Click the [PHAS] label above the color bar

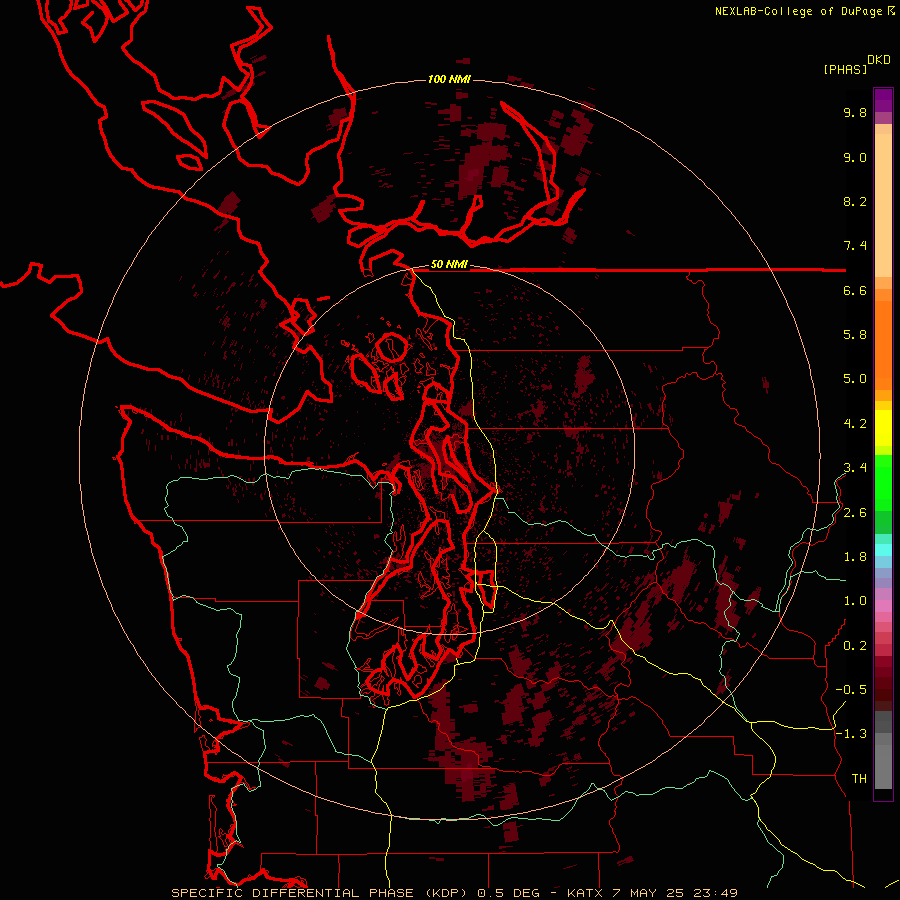tap(845, 70)
